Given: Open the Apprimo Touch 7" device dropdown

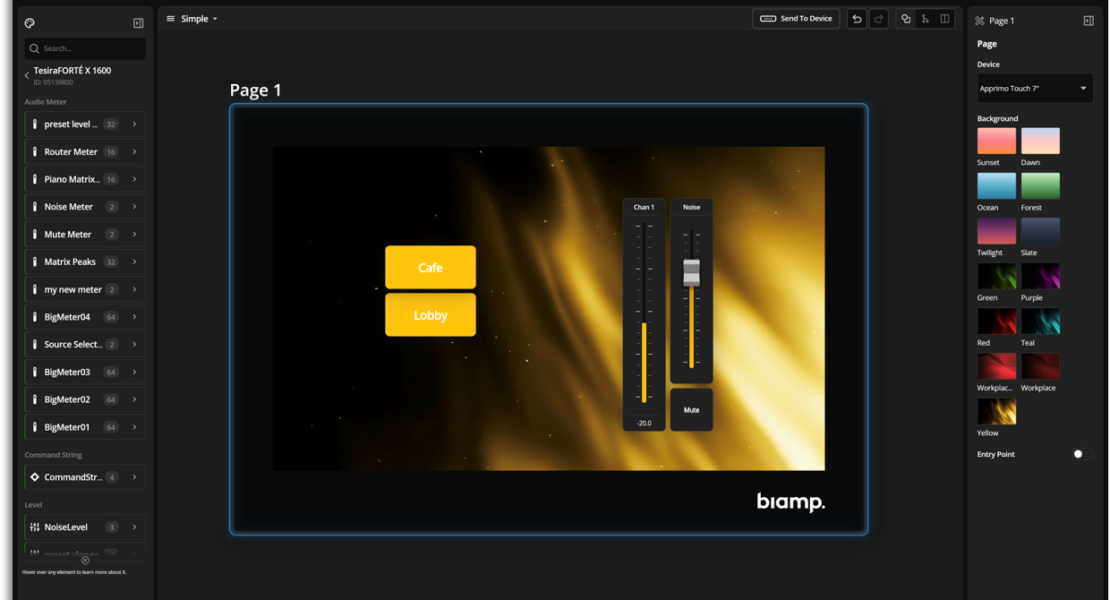Looking at the screenshot, I should tap(1034, 88).
